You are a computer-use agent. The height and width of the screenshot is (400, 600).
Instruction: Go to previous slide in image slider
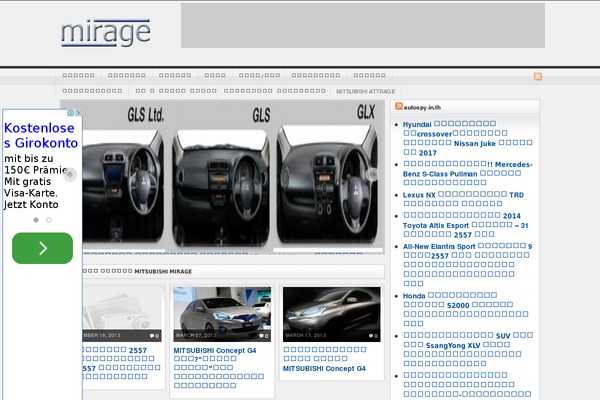70,175
